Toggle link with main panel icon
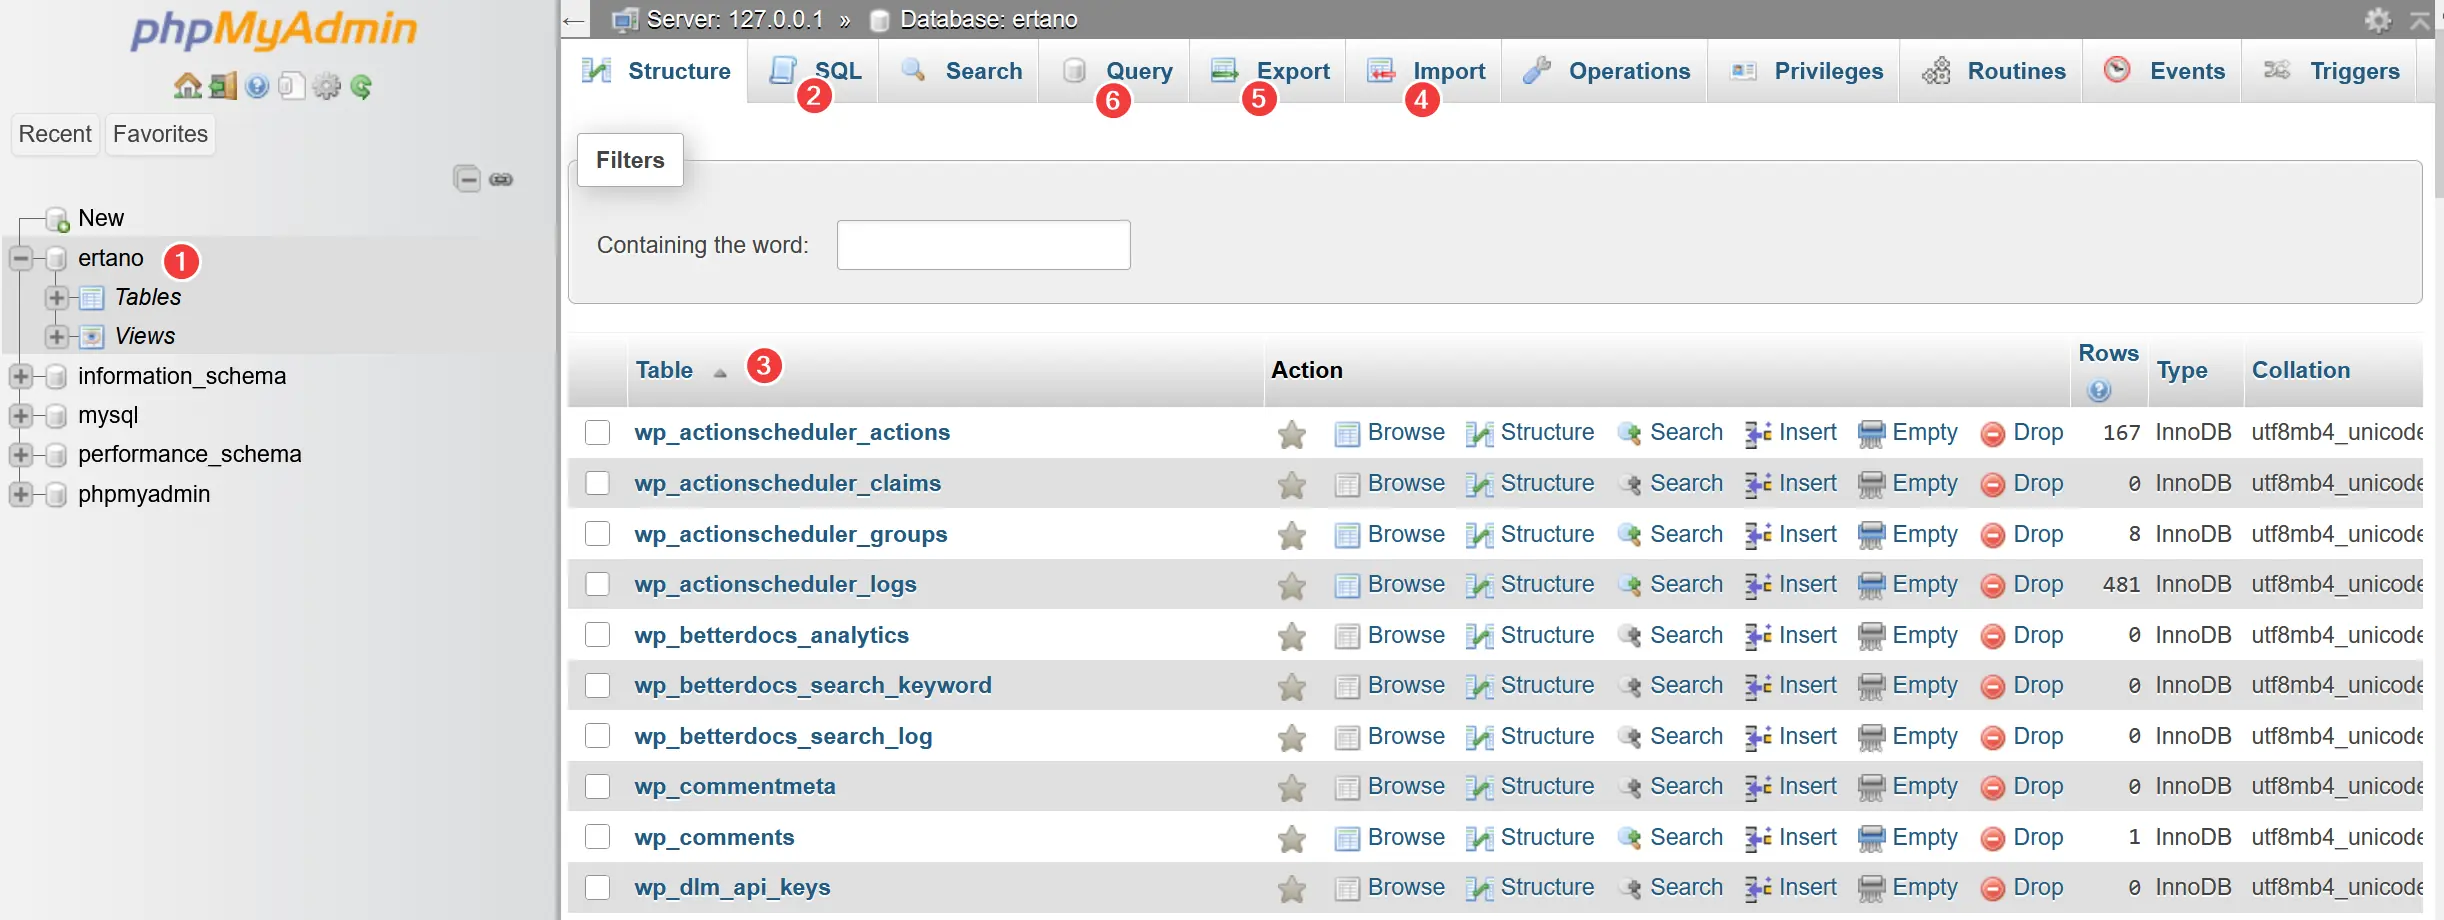The width and height of the screenshot is (2444, 920). click(501, 179)
